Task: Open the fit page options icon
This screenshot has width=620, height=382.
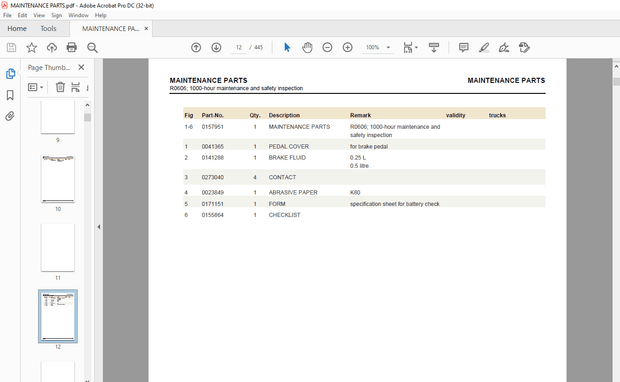Action: coord(410,47)
